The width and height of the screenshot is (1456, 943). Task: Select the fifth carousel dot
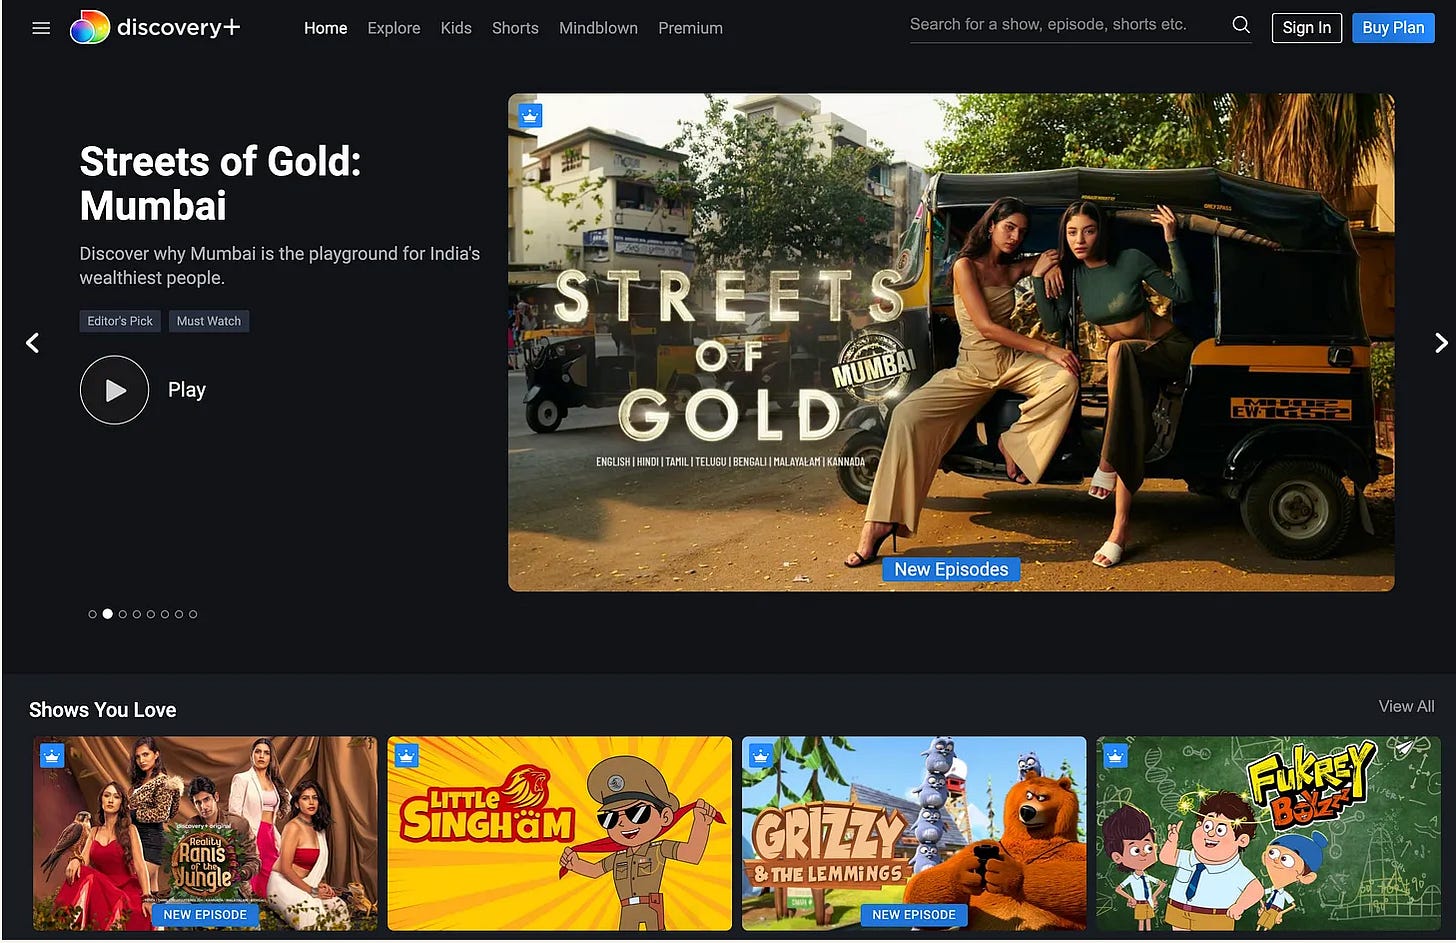pyautogui.click(x=151, y=614)
